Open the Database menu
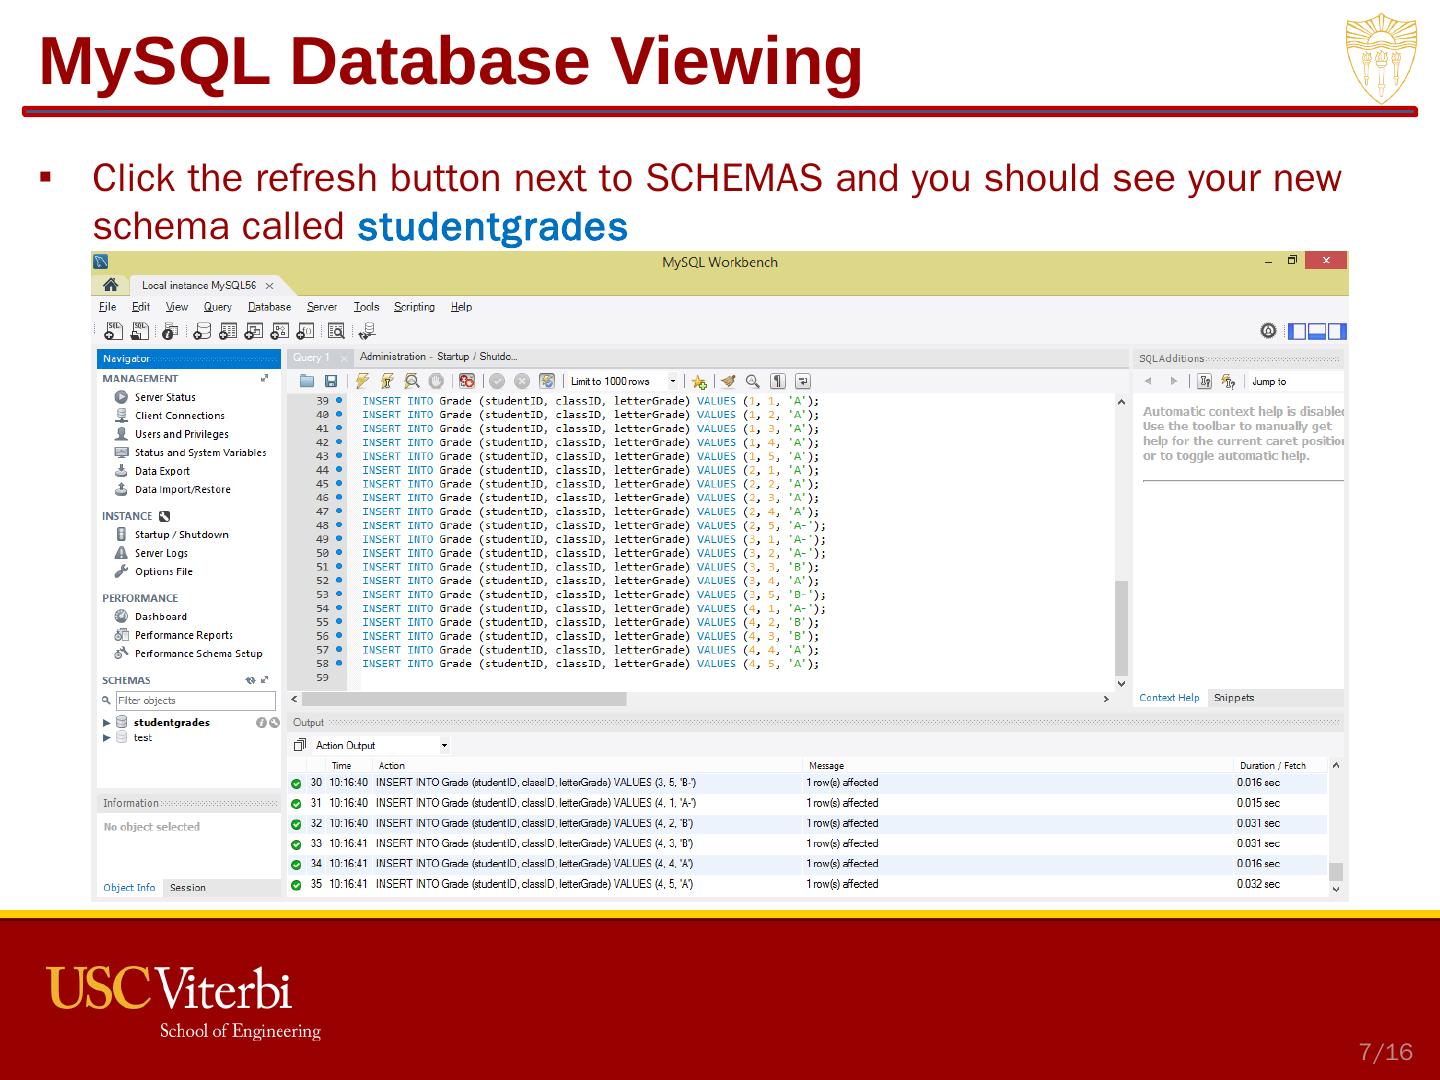This screenshot has height=1080, width=1440. (x=269, y=307)
